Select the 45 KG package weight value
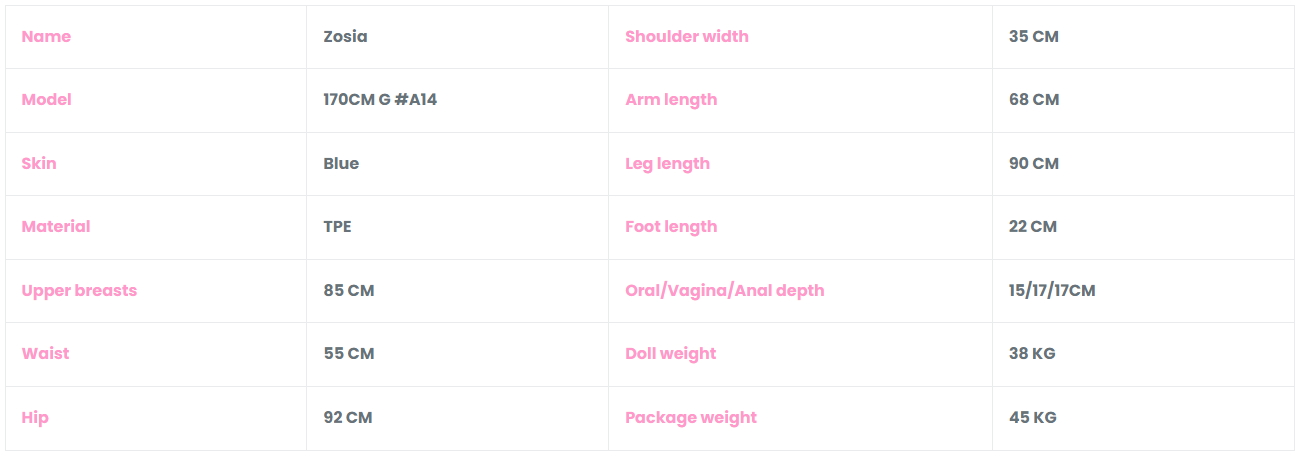Screen dimensions: 1299x455 tap(1033, 418)
